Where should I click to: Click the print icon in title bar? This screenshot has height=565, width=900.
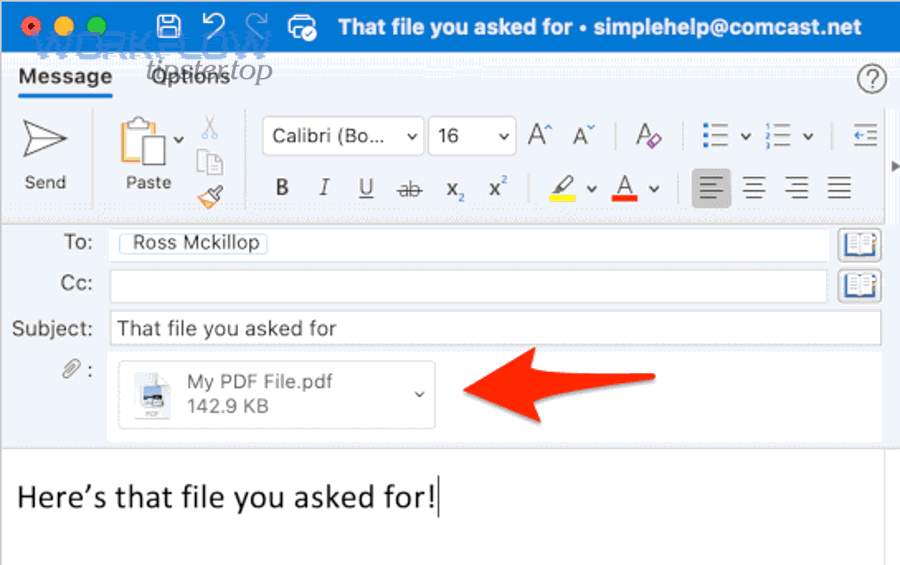pos(301,27)
